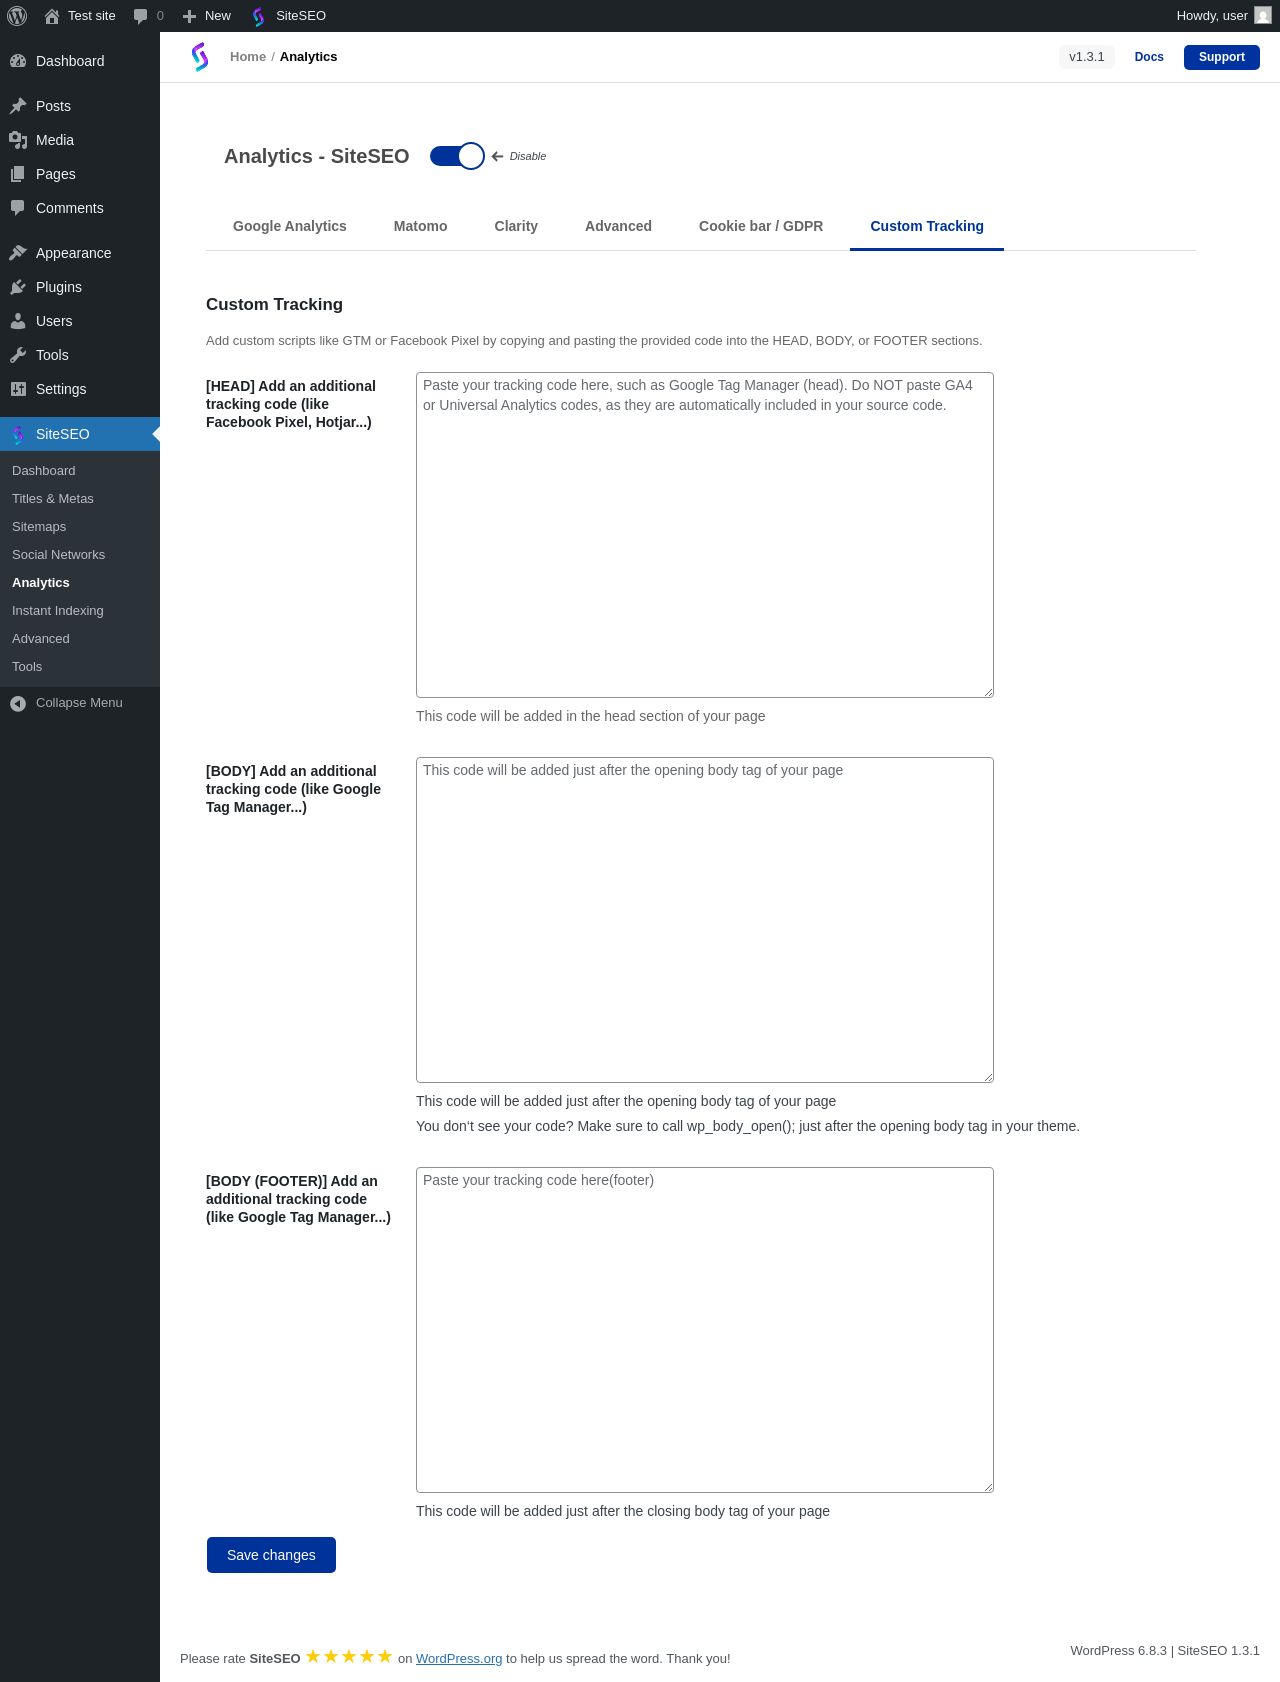The height and width of the screenshot is (1682, 1280).
Task: Click the Appearance paintbrush icon
Action: 18,253
